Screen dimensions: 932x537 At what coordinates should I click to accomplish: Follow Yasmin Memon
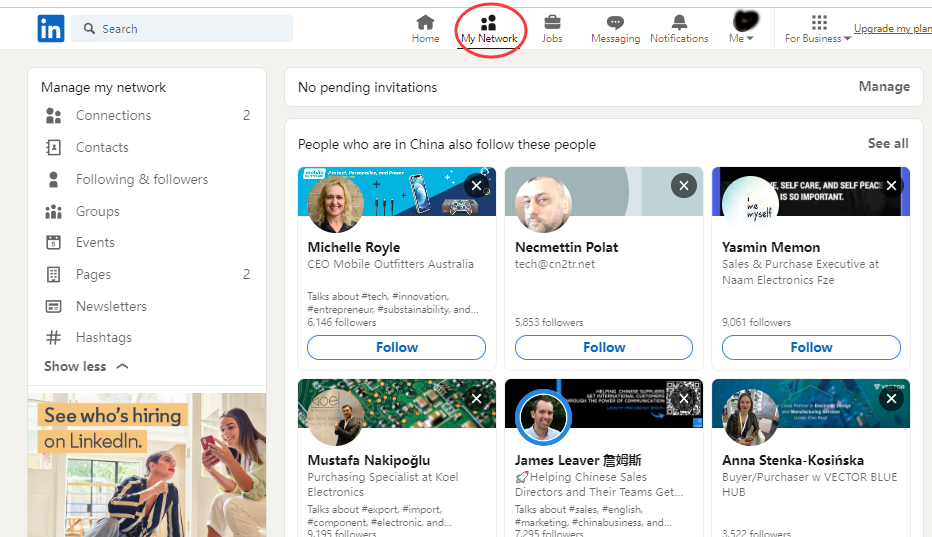pos(811,347)
